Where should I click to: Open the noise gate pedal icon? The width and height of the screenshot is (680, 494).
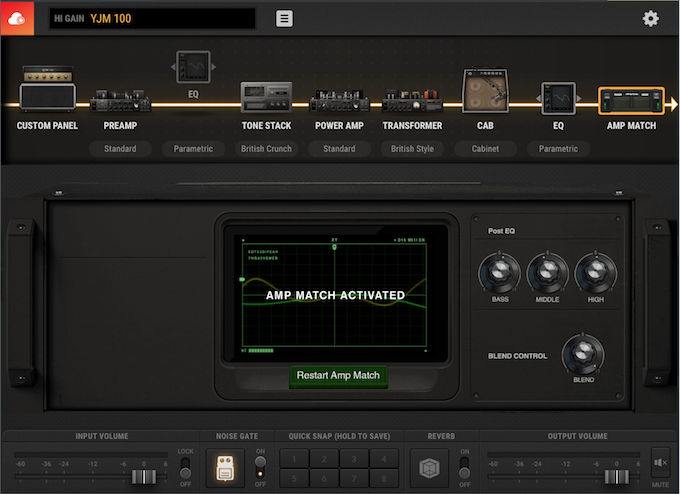click(225, 468)
